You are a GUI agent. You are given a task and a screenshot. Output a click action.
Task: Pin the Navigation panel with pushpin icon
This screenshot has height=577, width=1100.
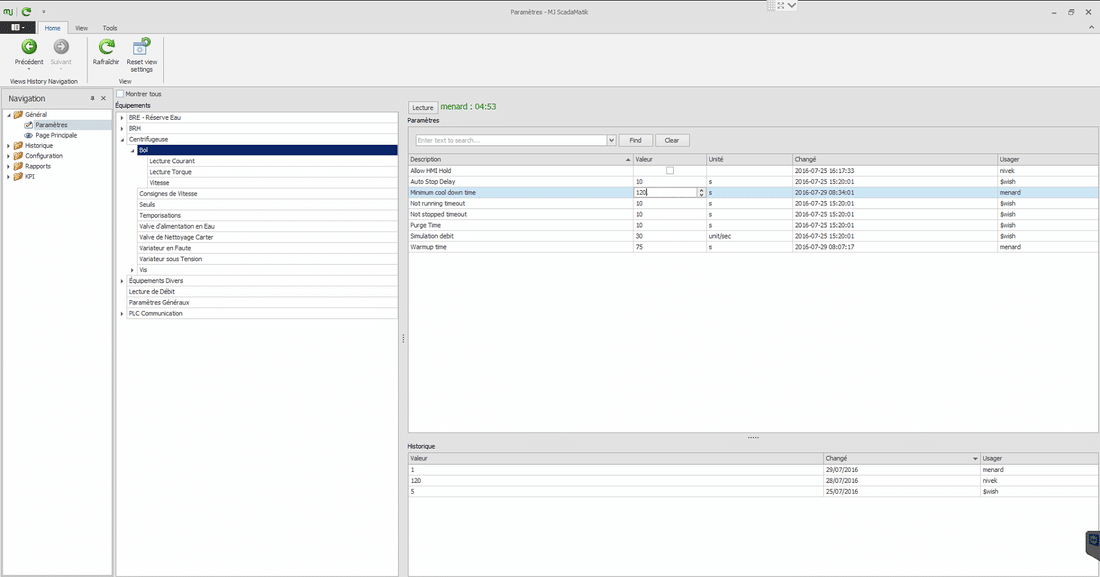(x=92, y=99)
